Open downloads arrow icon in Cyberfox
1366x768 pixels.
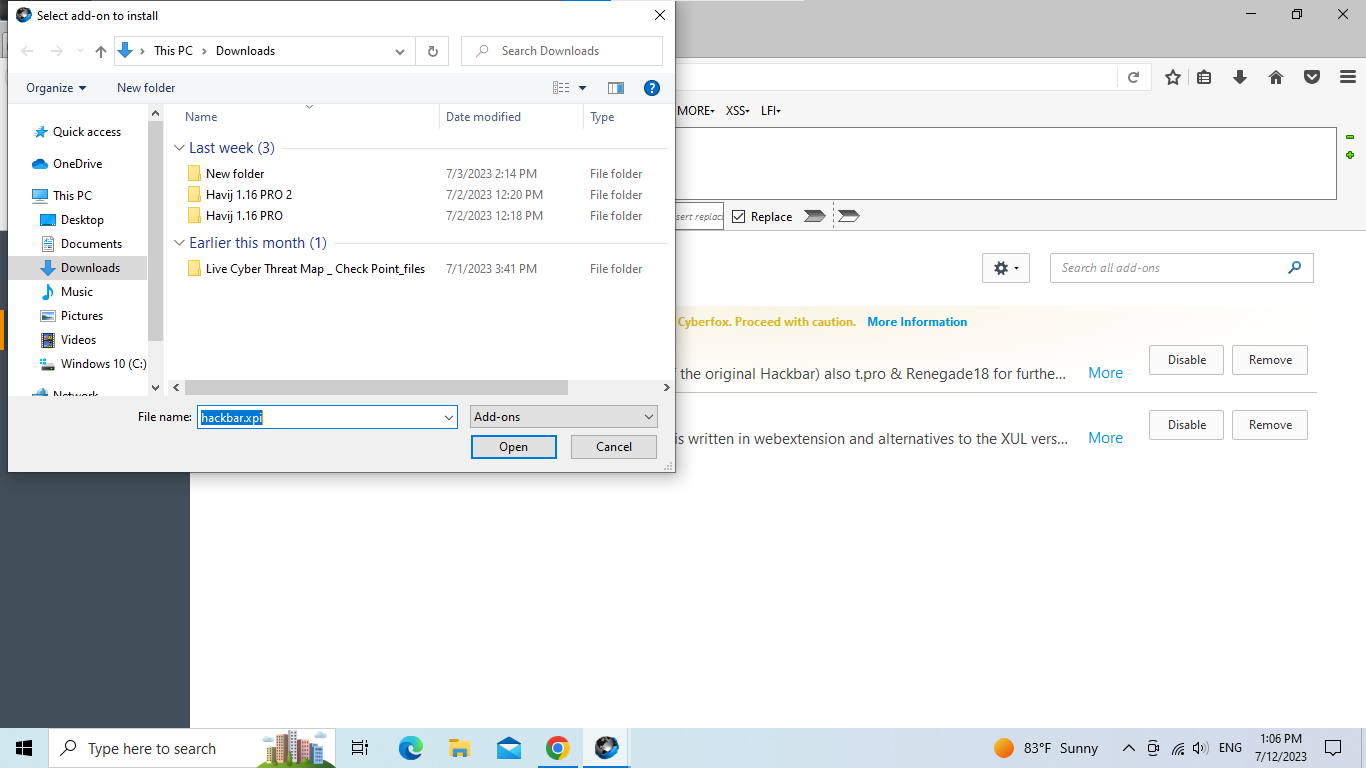pyautogui.click(x=1240, y=77)
